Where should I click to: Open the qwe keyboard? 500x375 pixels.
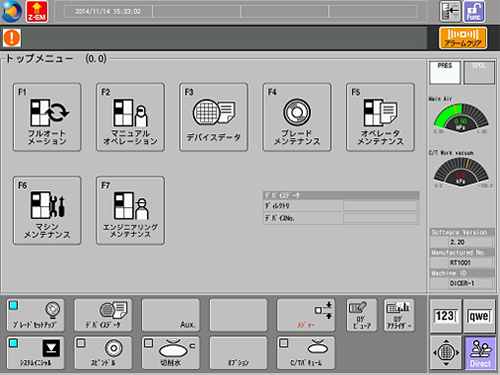coord(479,316)
